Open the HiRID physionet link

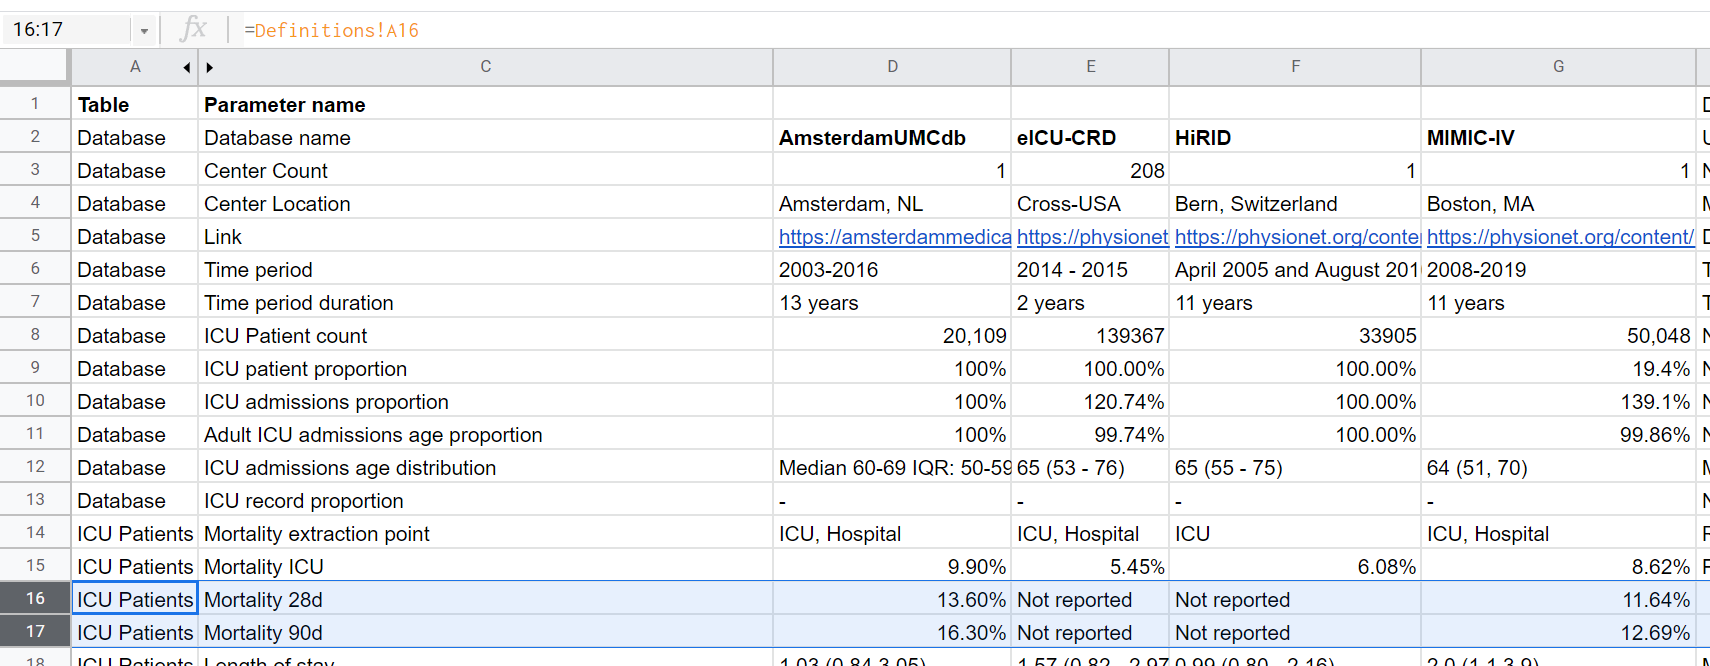point(1297,237)
